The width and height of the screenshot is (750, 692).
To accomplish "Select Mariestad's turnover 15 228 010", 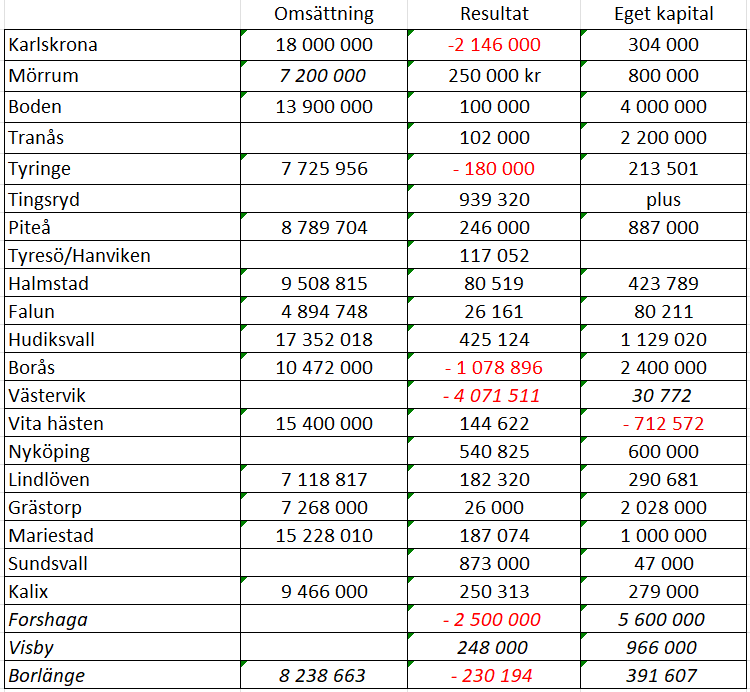I will point(324,535).
